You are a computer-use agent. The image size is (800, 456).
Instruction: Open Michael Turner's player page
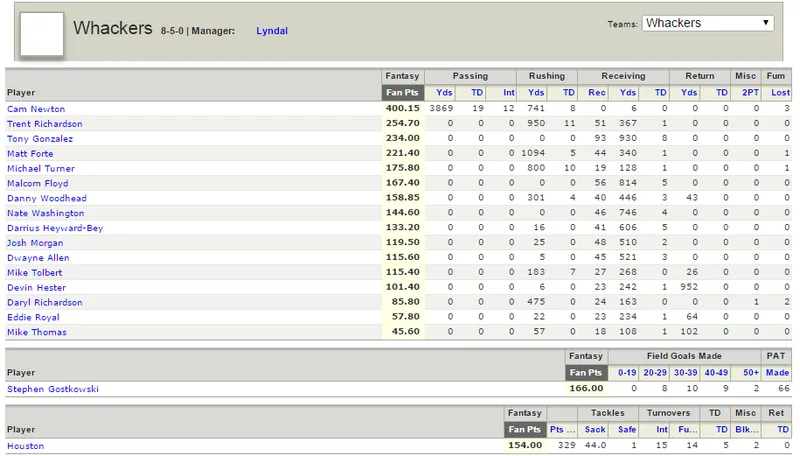41,168
